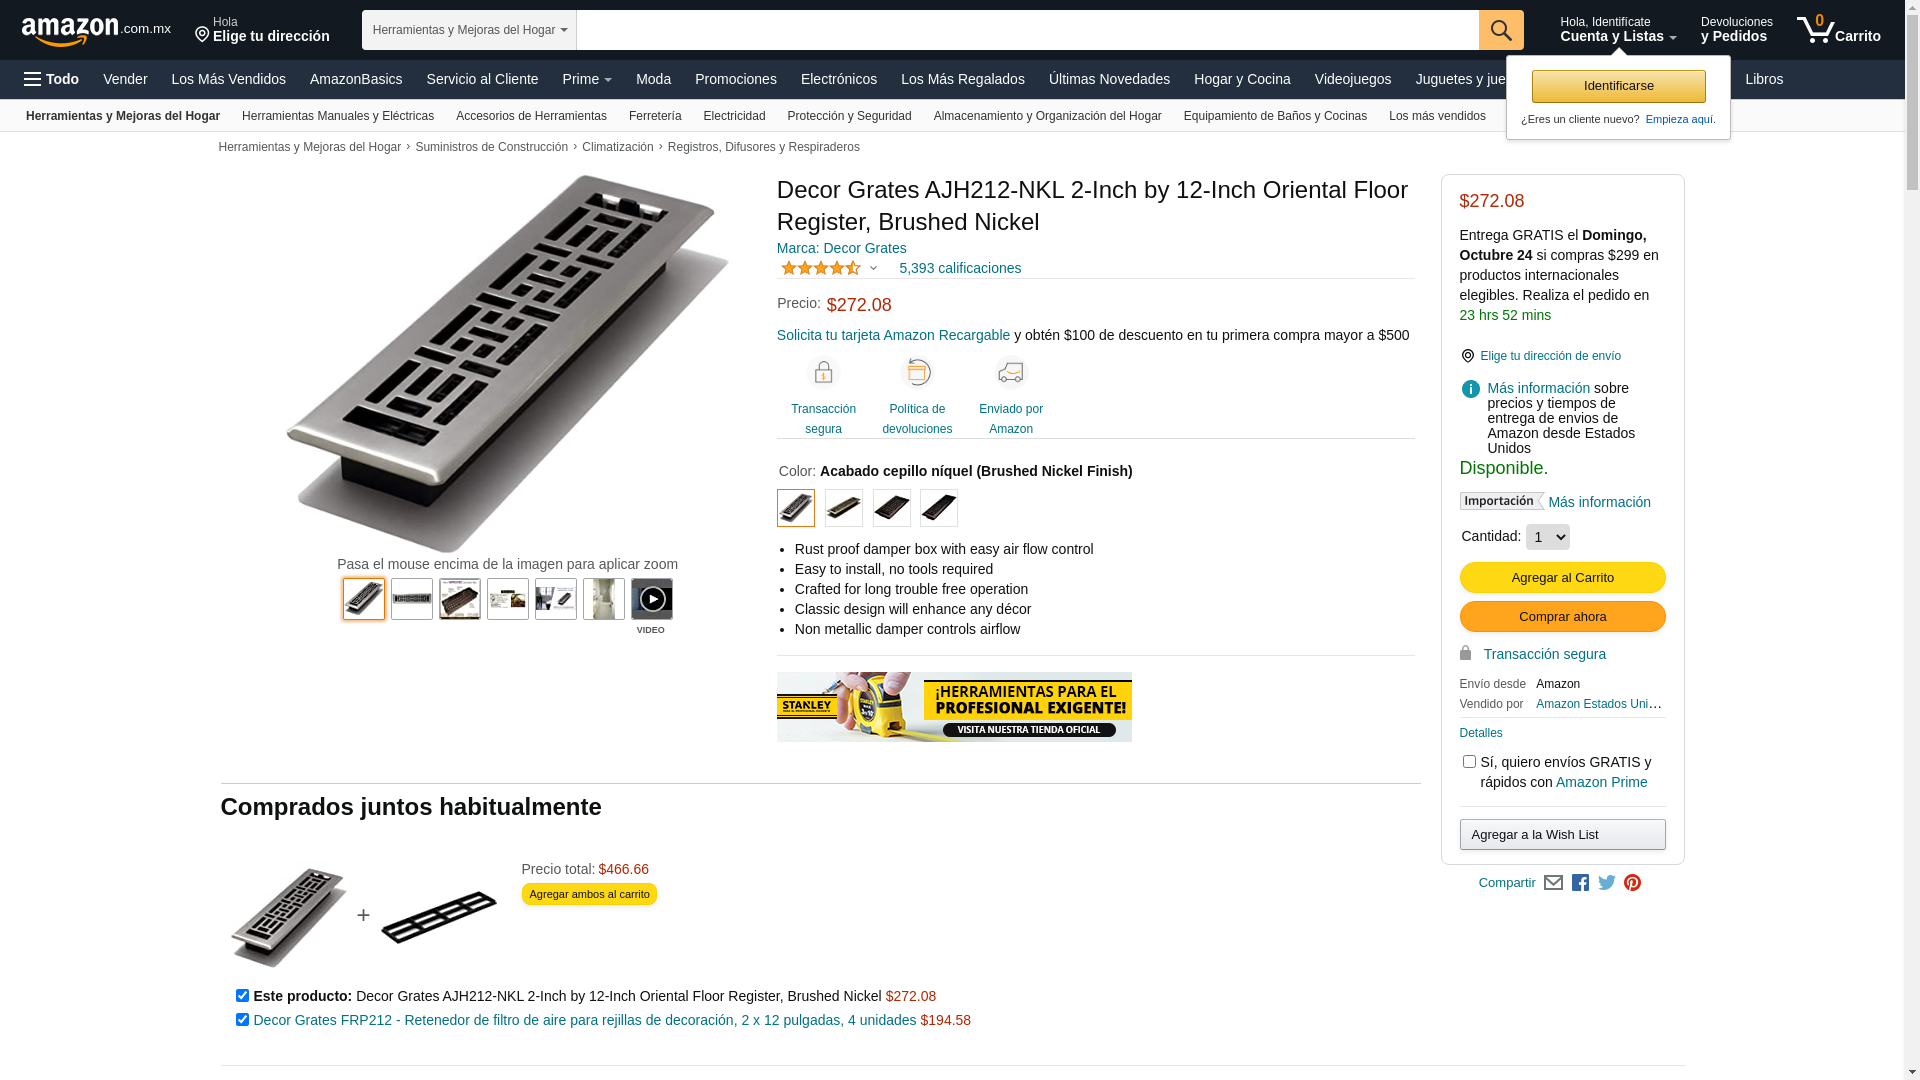The height and width of the screenshot is (1080, 1920).
Task: Open the Prime menu in the navigation bar
Action: click(x=587, y=79)
